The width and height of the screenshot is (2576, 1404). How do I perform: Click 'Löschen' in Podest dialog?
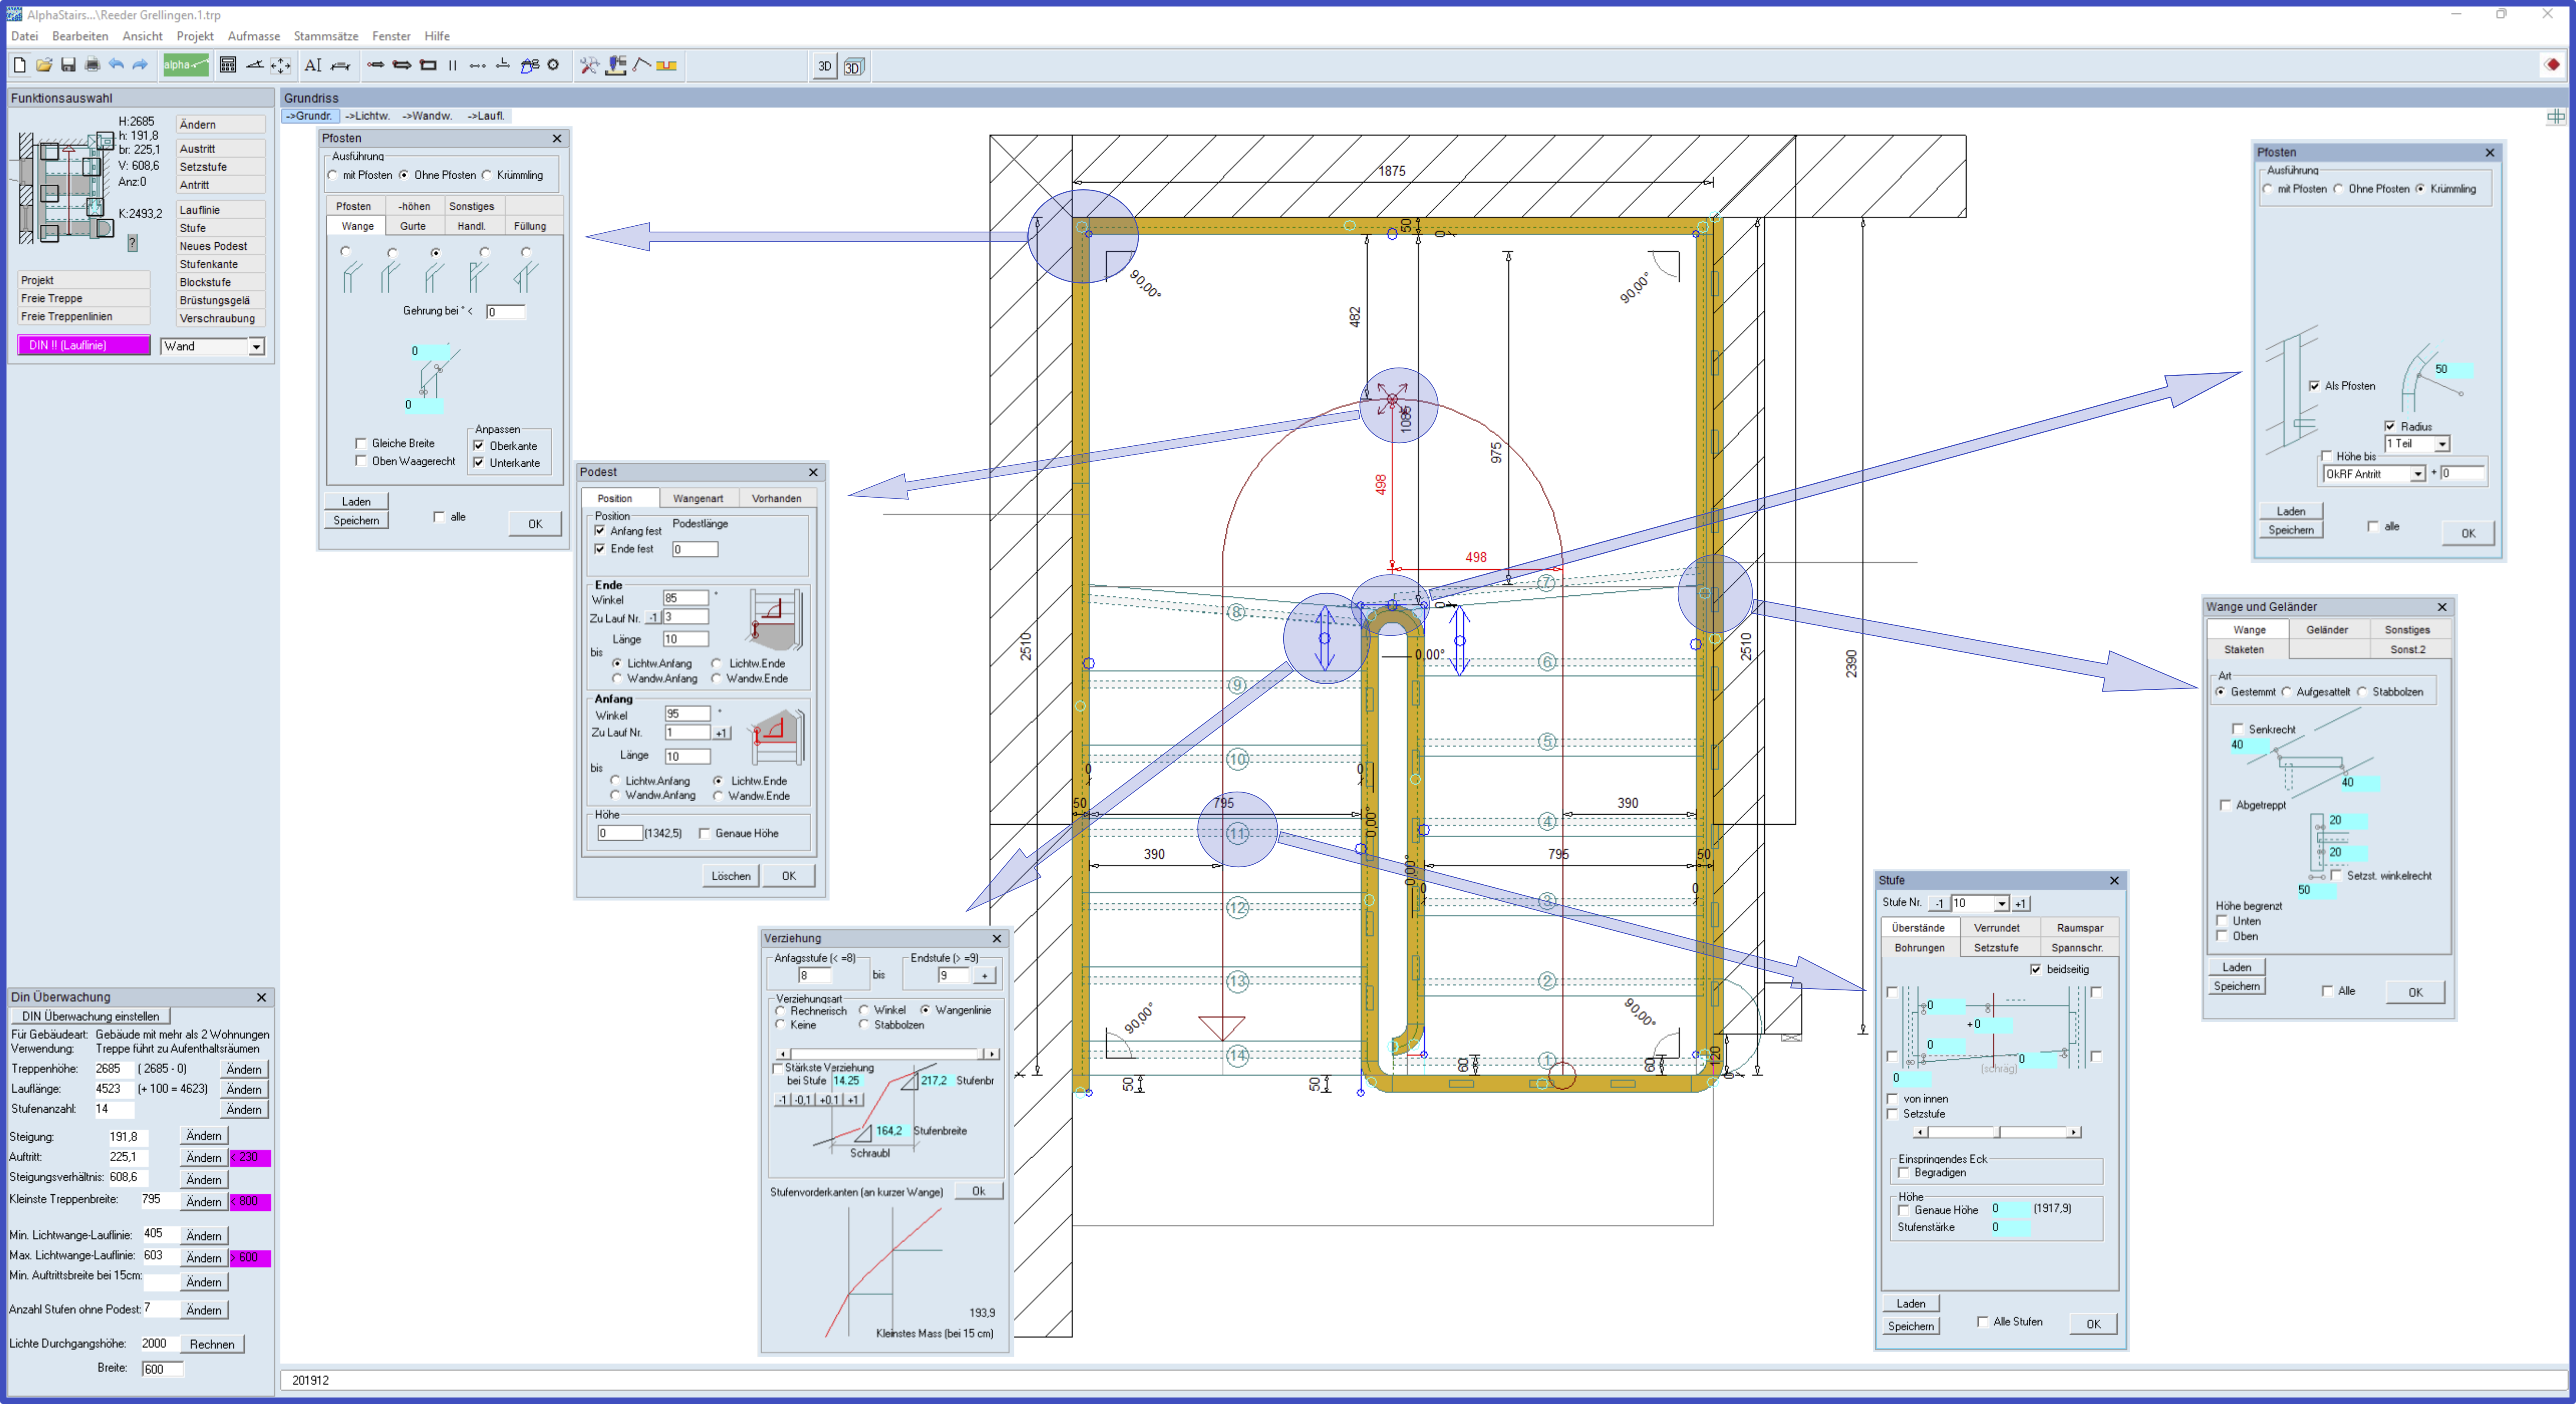click(x=731, y=876)
